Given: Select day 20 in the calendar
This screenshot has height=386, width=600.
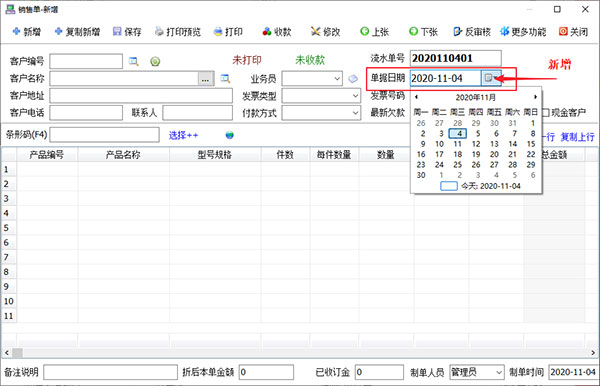Looking at the screenshot, I should [x=494, y=154].
